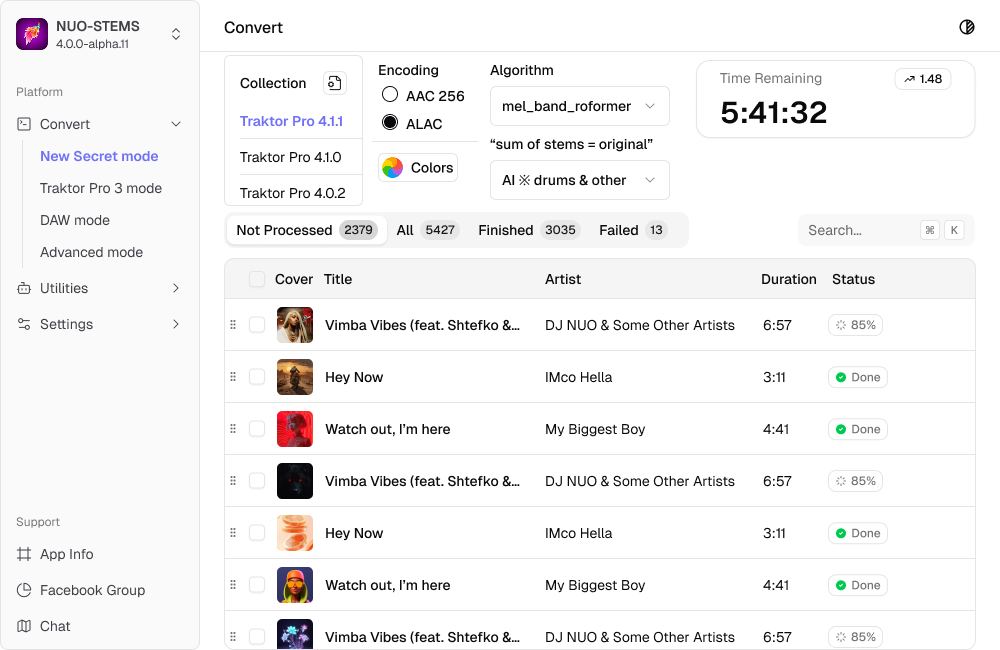The width and height of the screenshot is (1000, 650).
Task: Check the second Vimba Vibes row checkbox
Action: (x=257, y=481)
